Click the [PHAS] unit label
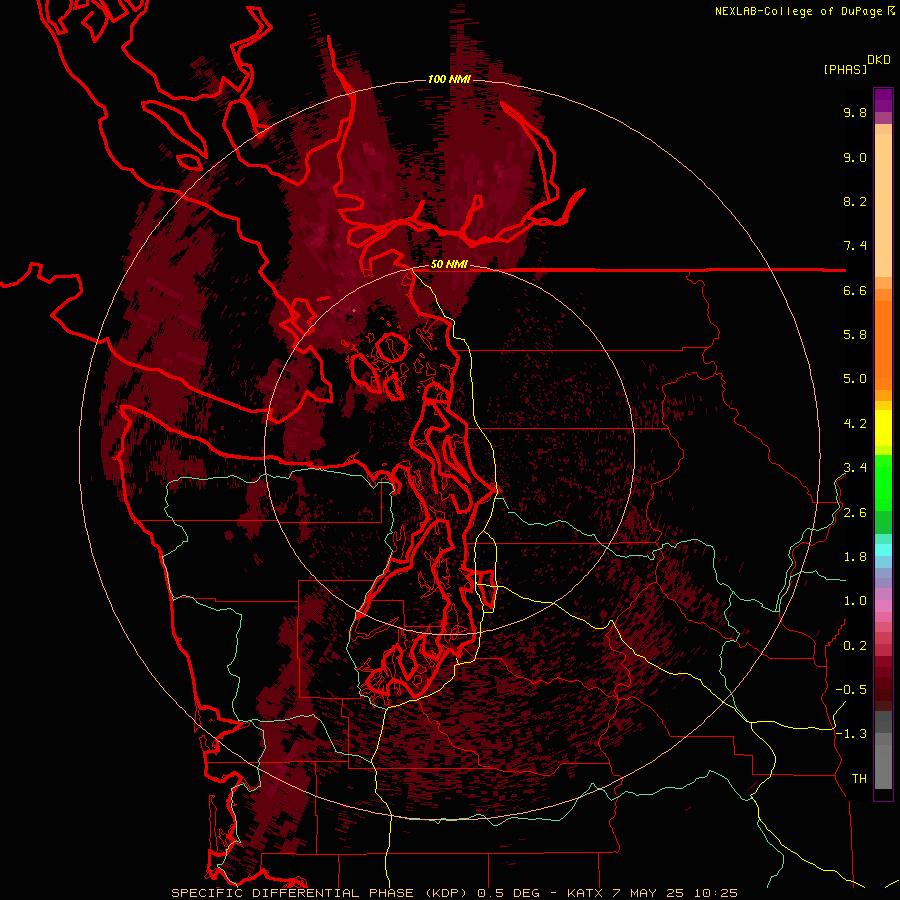The width and height of the screenshot is (900, 900). (845, 69)
